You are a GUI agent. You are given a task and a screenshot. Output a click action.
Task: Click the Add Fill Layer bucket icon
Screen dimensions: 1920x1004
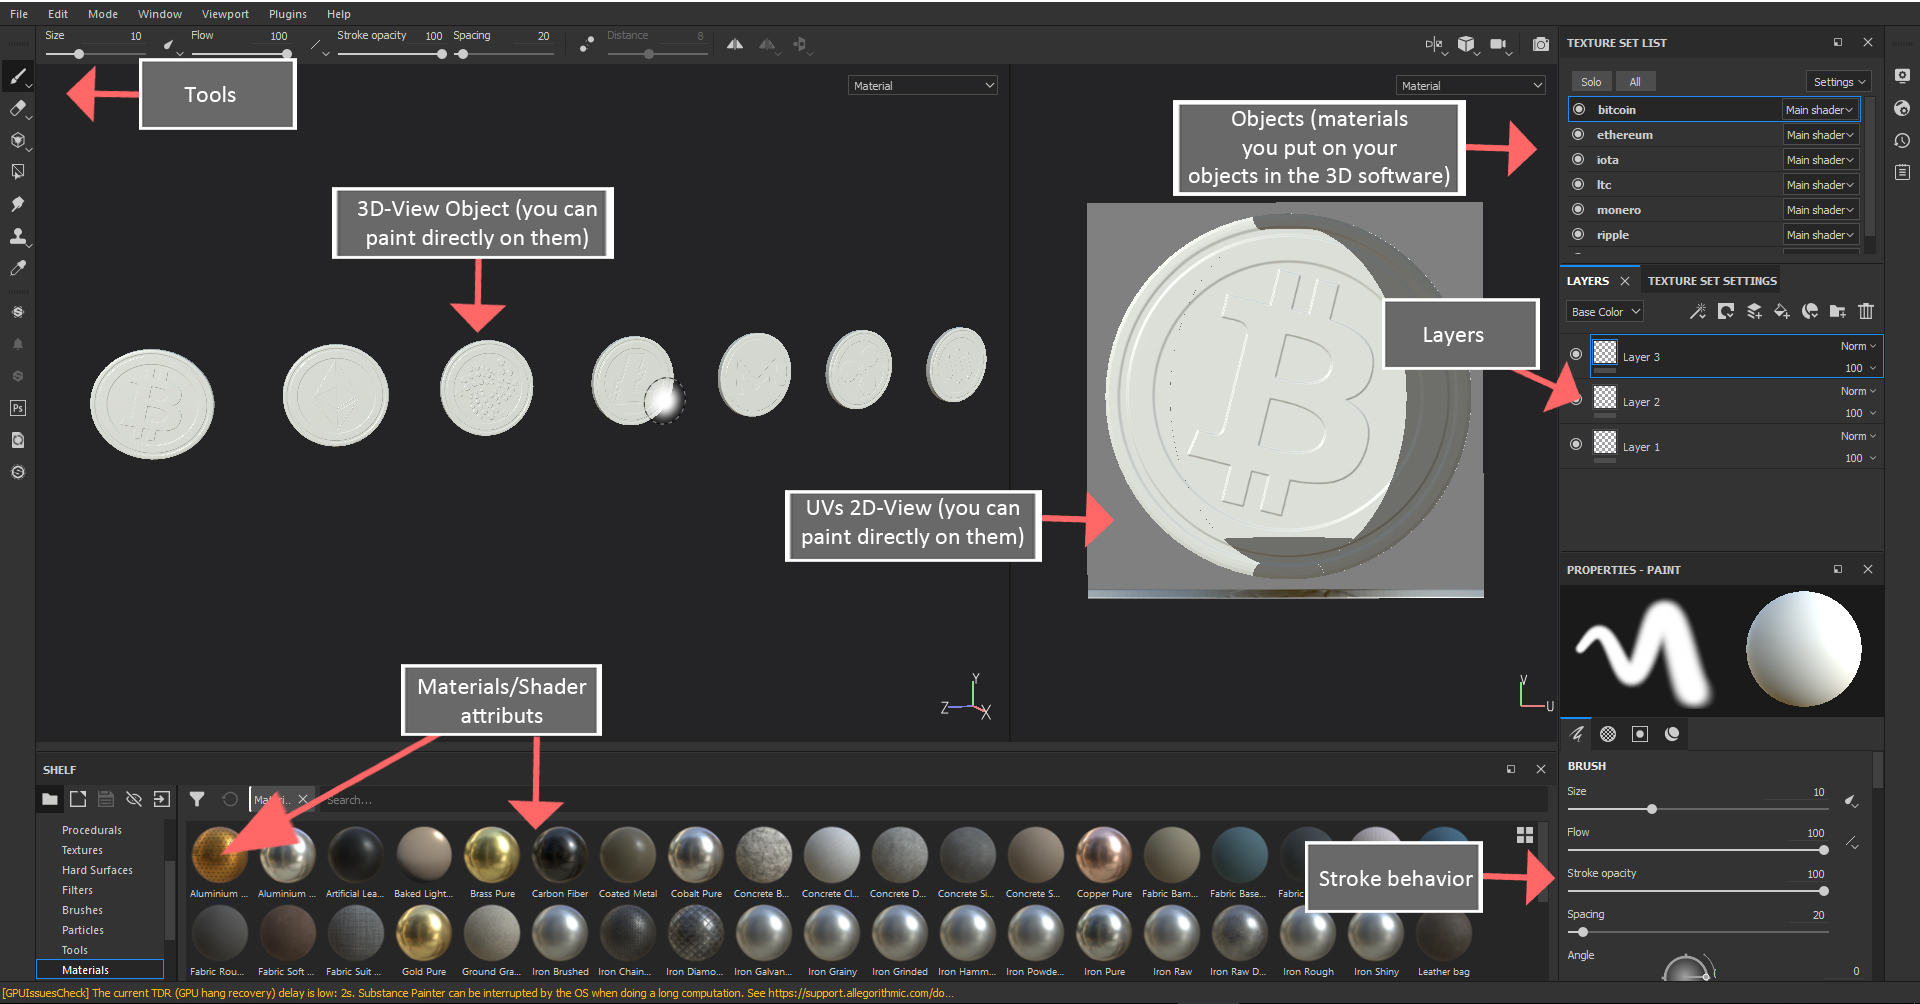click(1782, 312)
